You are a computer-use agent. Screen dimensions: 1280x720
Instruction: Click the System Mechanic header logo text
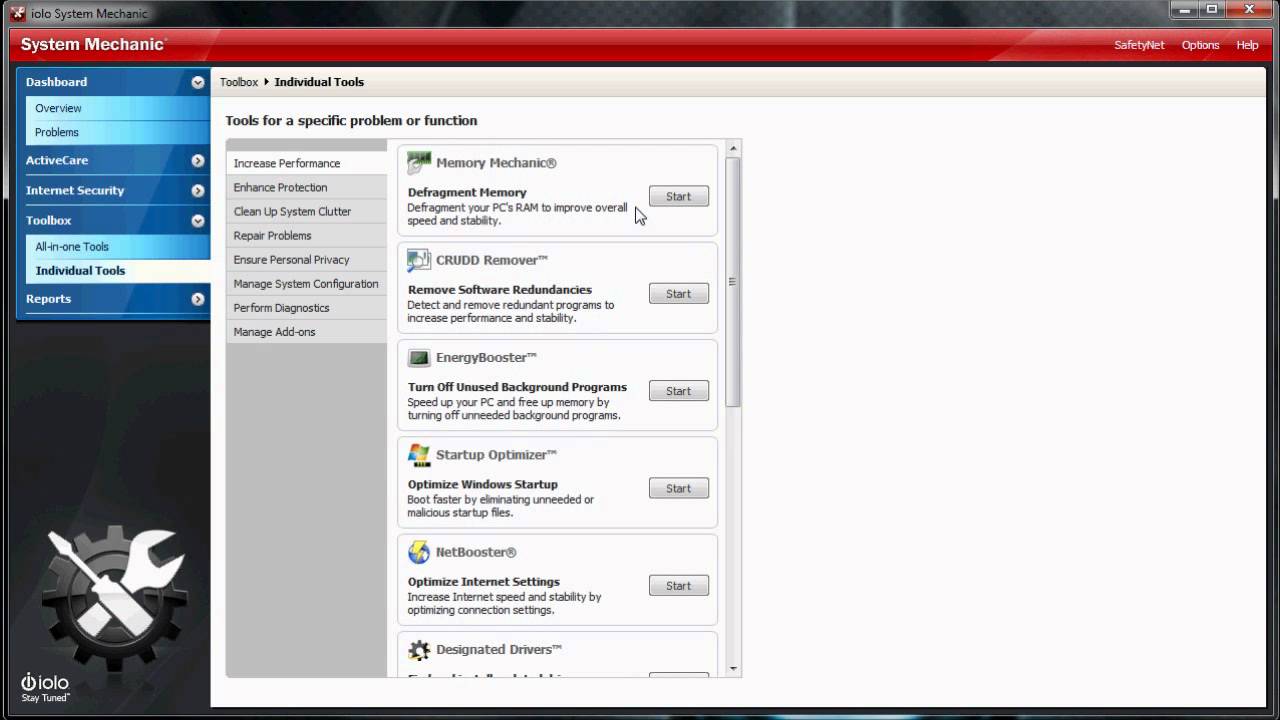pos(93,45)
